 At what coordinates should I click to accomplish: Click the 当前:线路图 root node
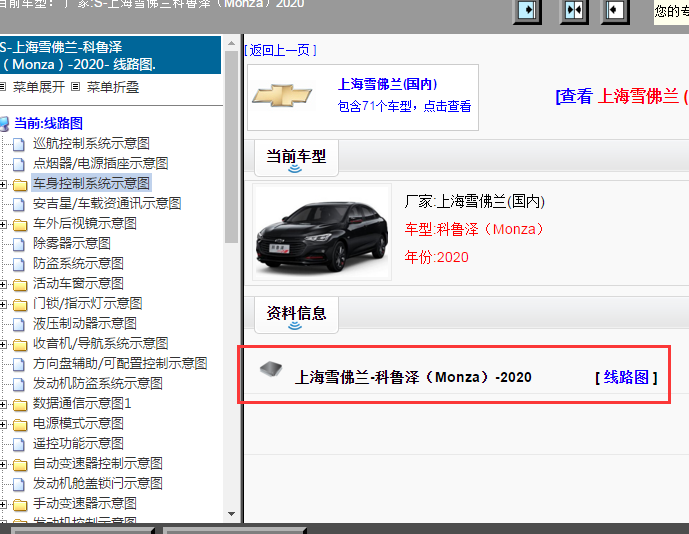tap(48, 124)
